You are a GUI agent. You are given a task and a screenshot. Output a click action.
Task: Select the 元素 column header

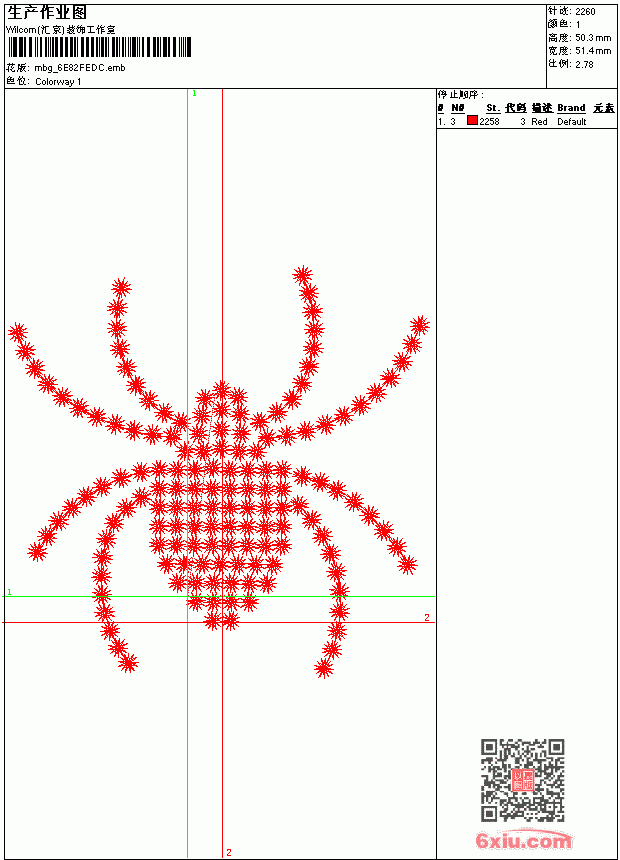coord(604,108)
